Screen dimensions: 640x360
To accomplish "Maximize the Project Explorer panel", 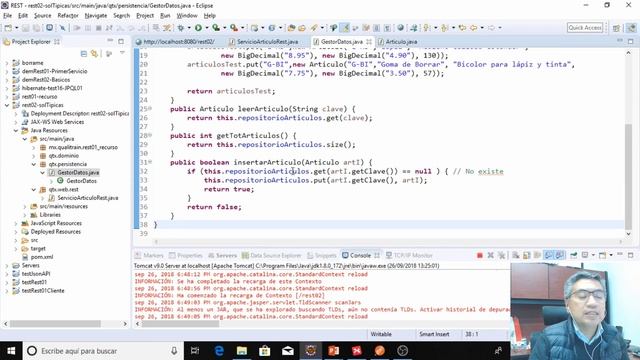I will point(121,41).
